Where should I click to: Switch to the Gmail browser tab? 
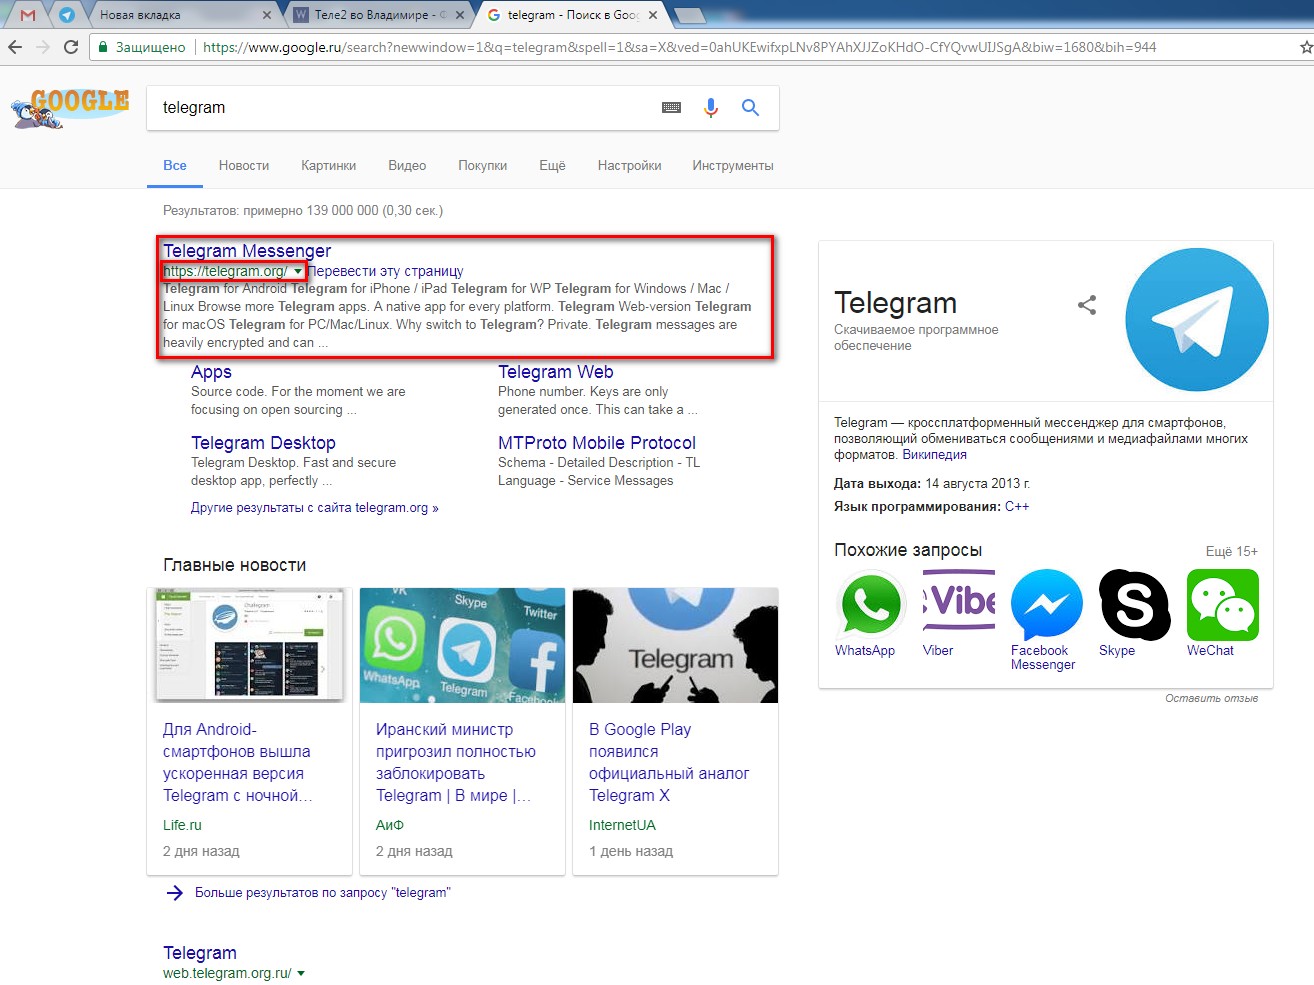click(x=28, y=15)
